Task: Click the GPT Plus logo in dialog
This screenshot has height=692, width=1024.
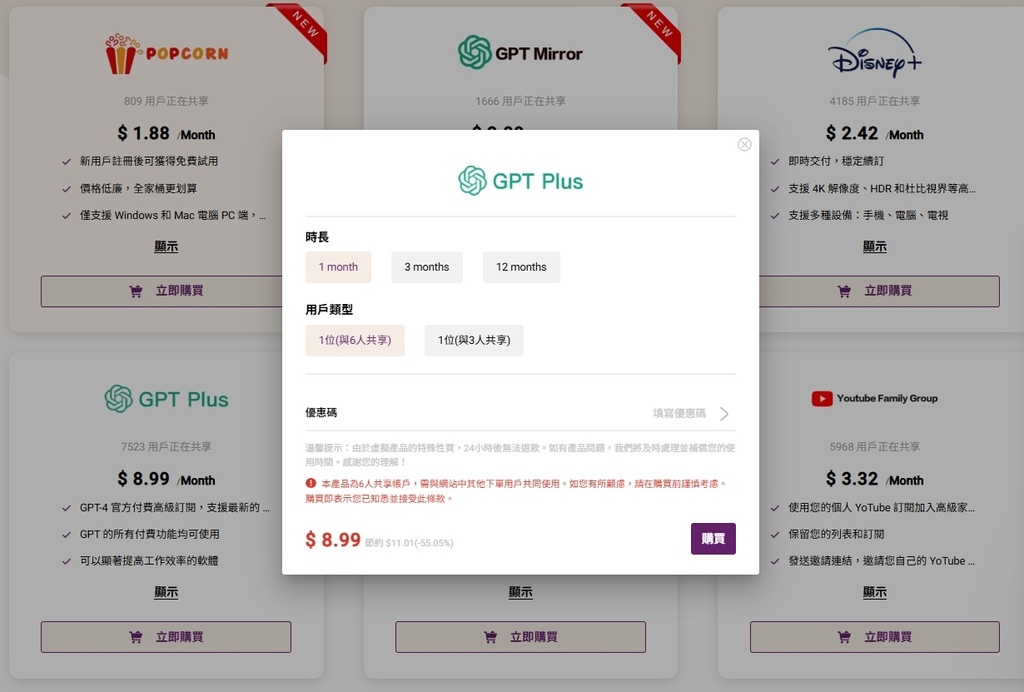Action: 520,181
